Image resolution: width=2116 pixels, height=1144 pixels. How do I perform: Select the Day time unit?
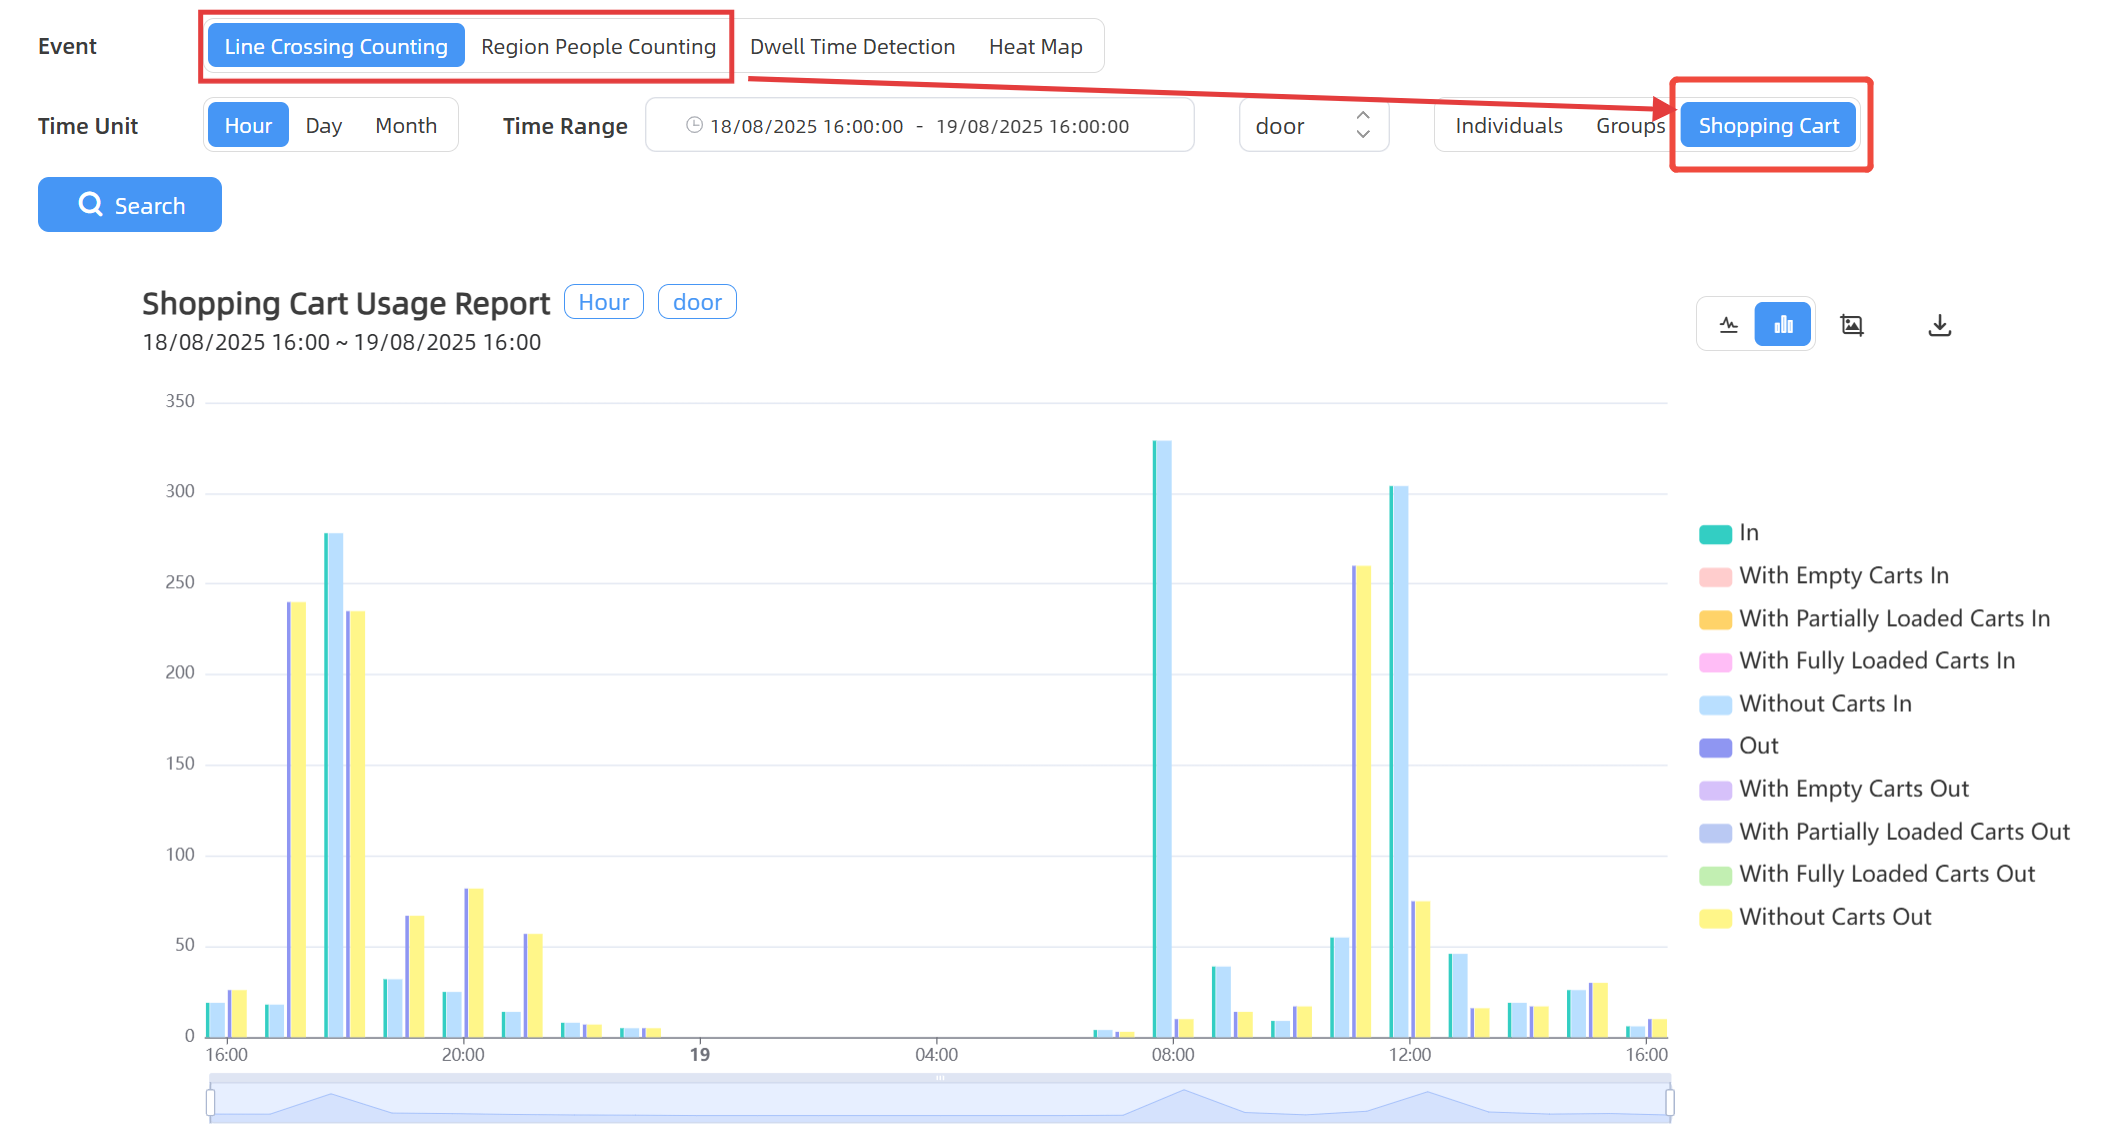[323, 126]
